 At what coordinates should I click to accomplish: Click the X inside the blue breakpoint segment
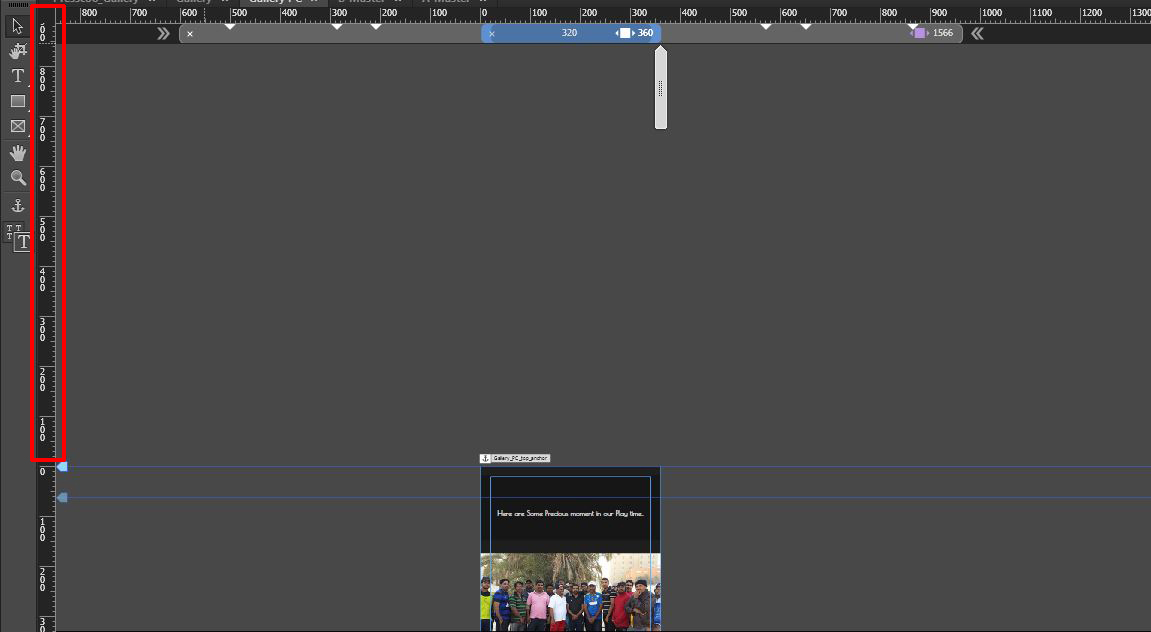click(x=492, y=34)
